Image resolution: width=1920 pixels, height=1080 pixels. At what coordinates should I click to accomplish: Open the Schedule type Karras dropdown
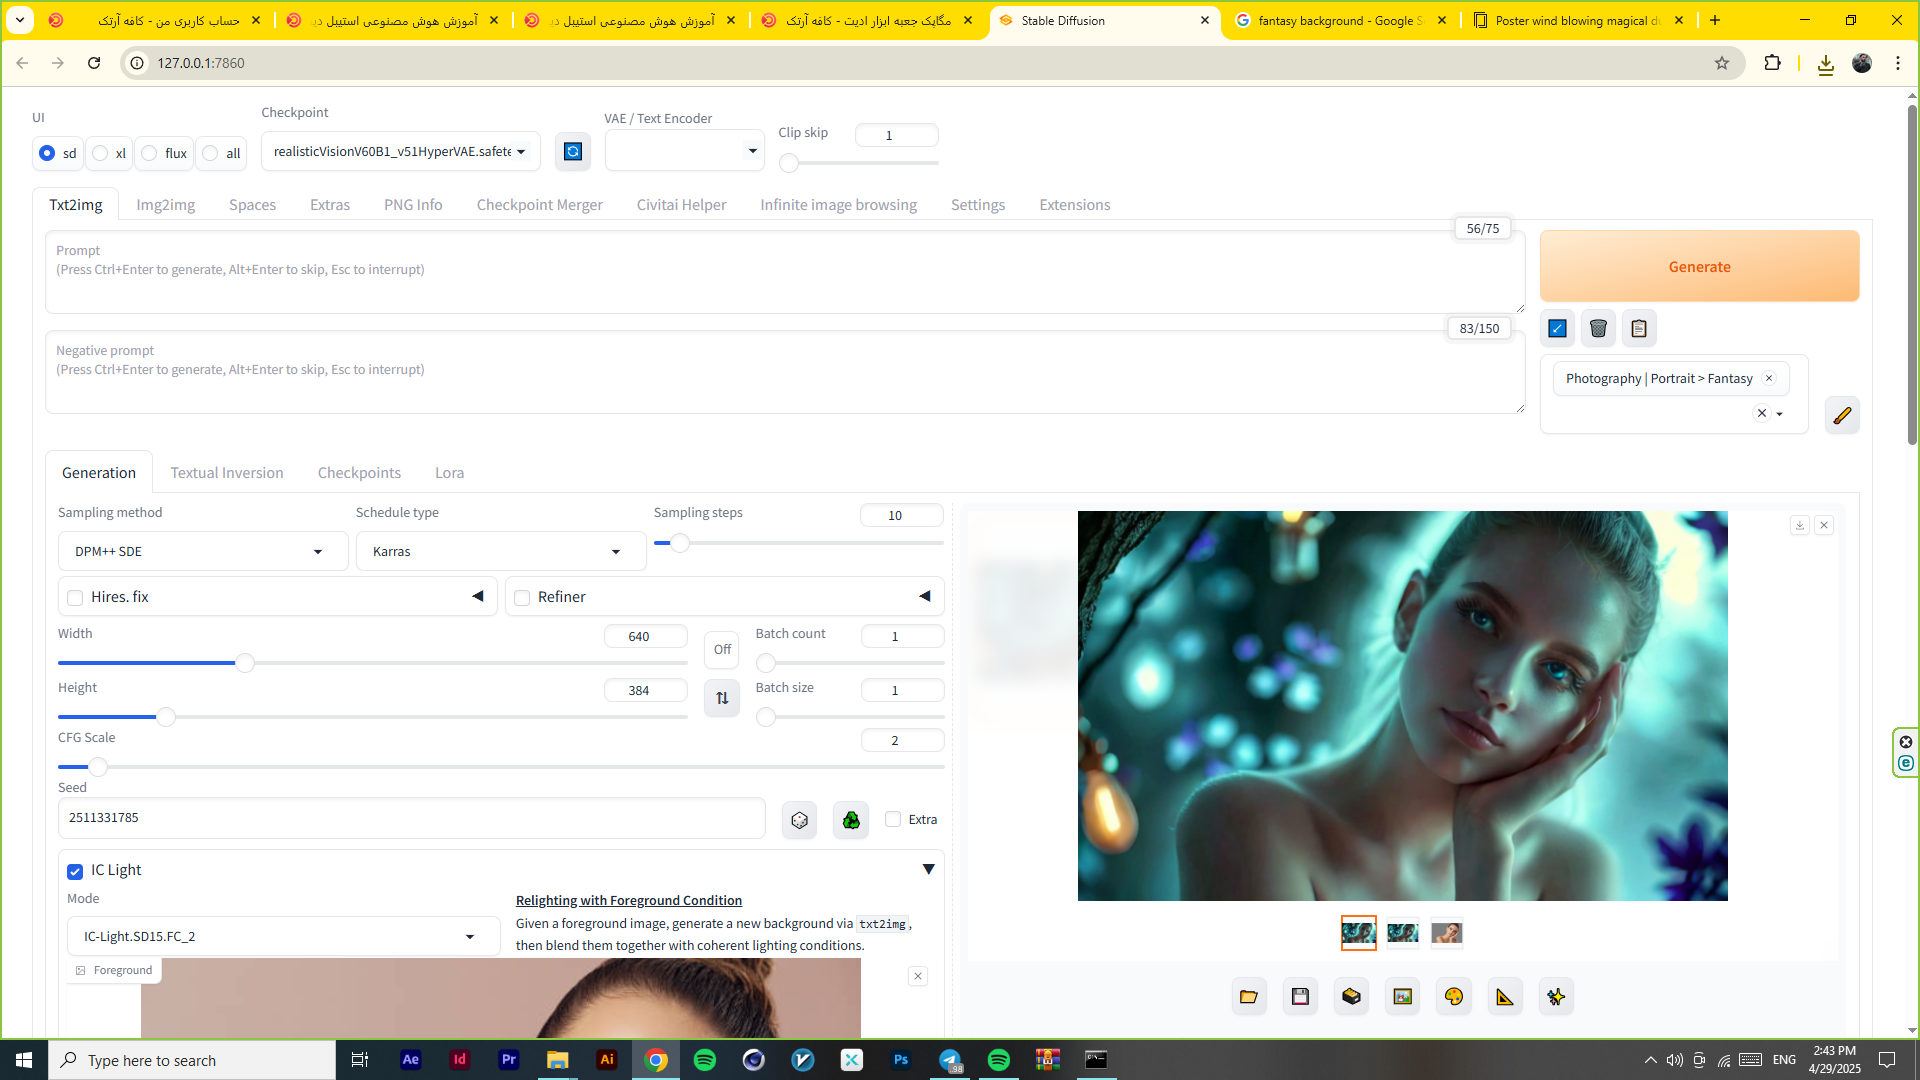click(x=500, y=552)
